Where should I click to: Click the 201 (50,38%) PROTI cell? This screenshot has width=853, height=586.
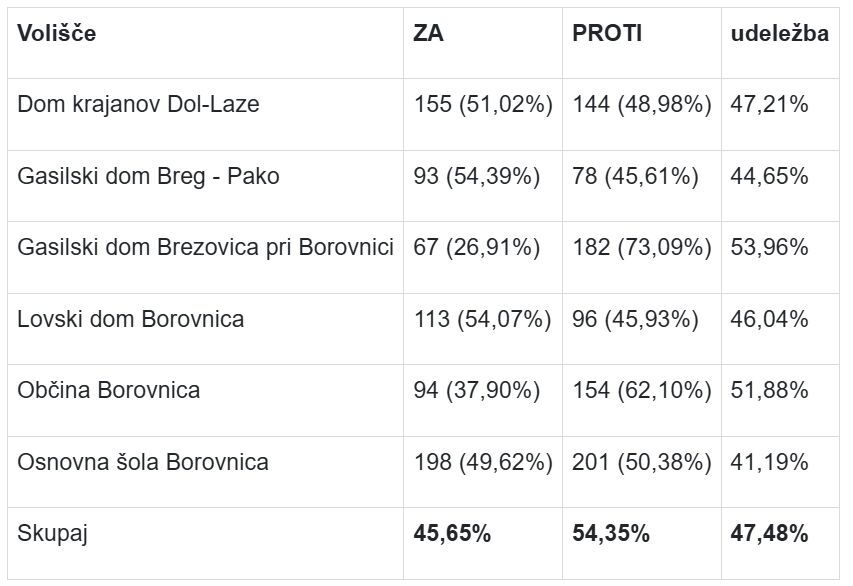(642, 462)
